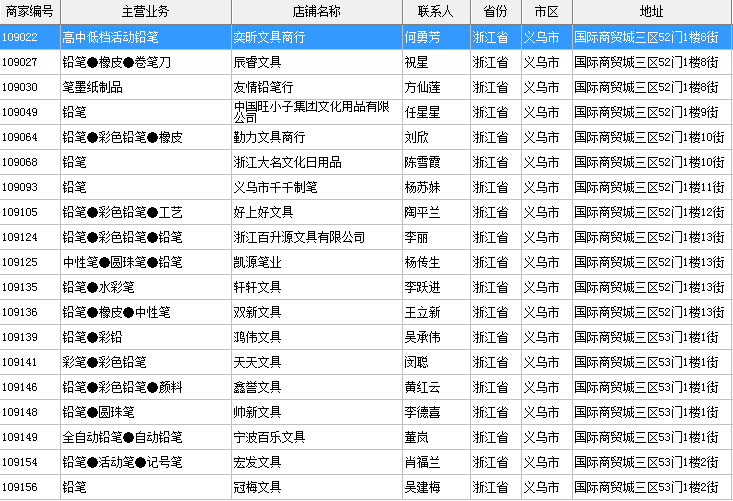This screenshot has height=501, width=733.
Task: Sort by the 商家编号 column header
Action: 29,11
